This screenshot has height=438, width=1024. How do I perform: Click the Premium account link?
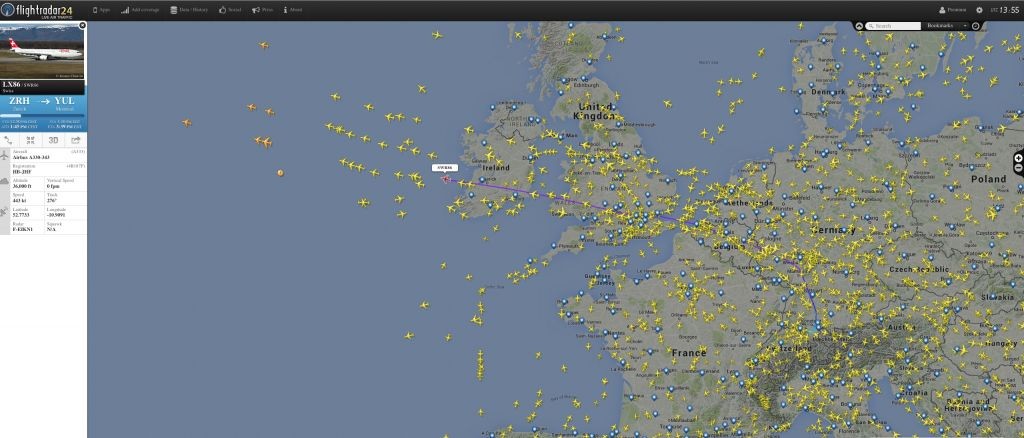click(x=953, y=10)
